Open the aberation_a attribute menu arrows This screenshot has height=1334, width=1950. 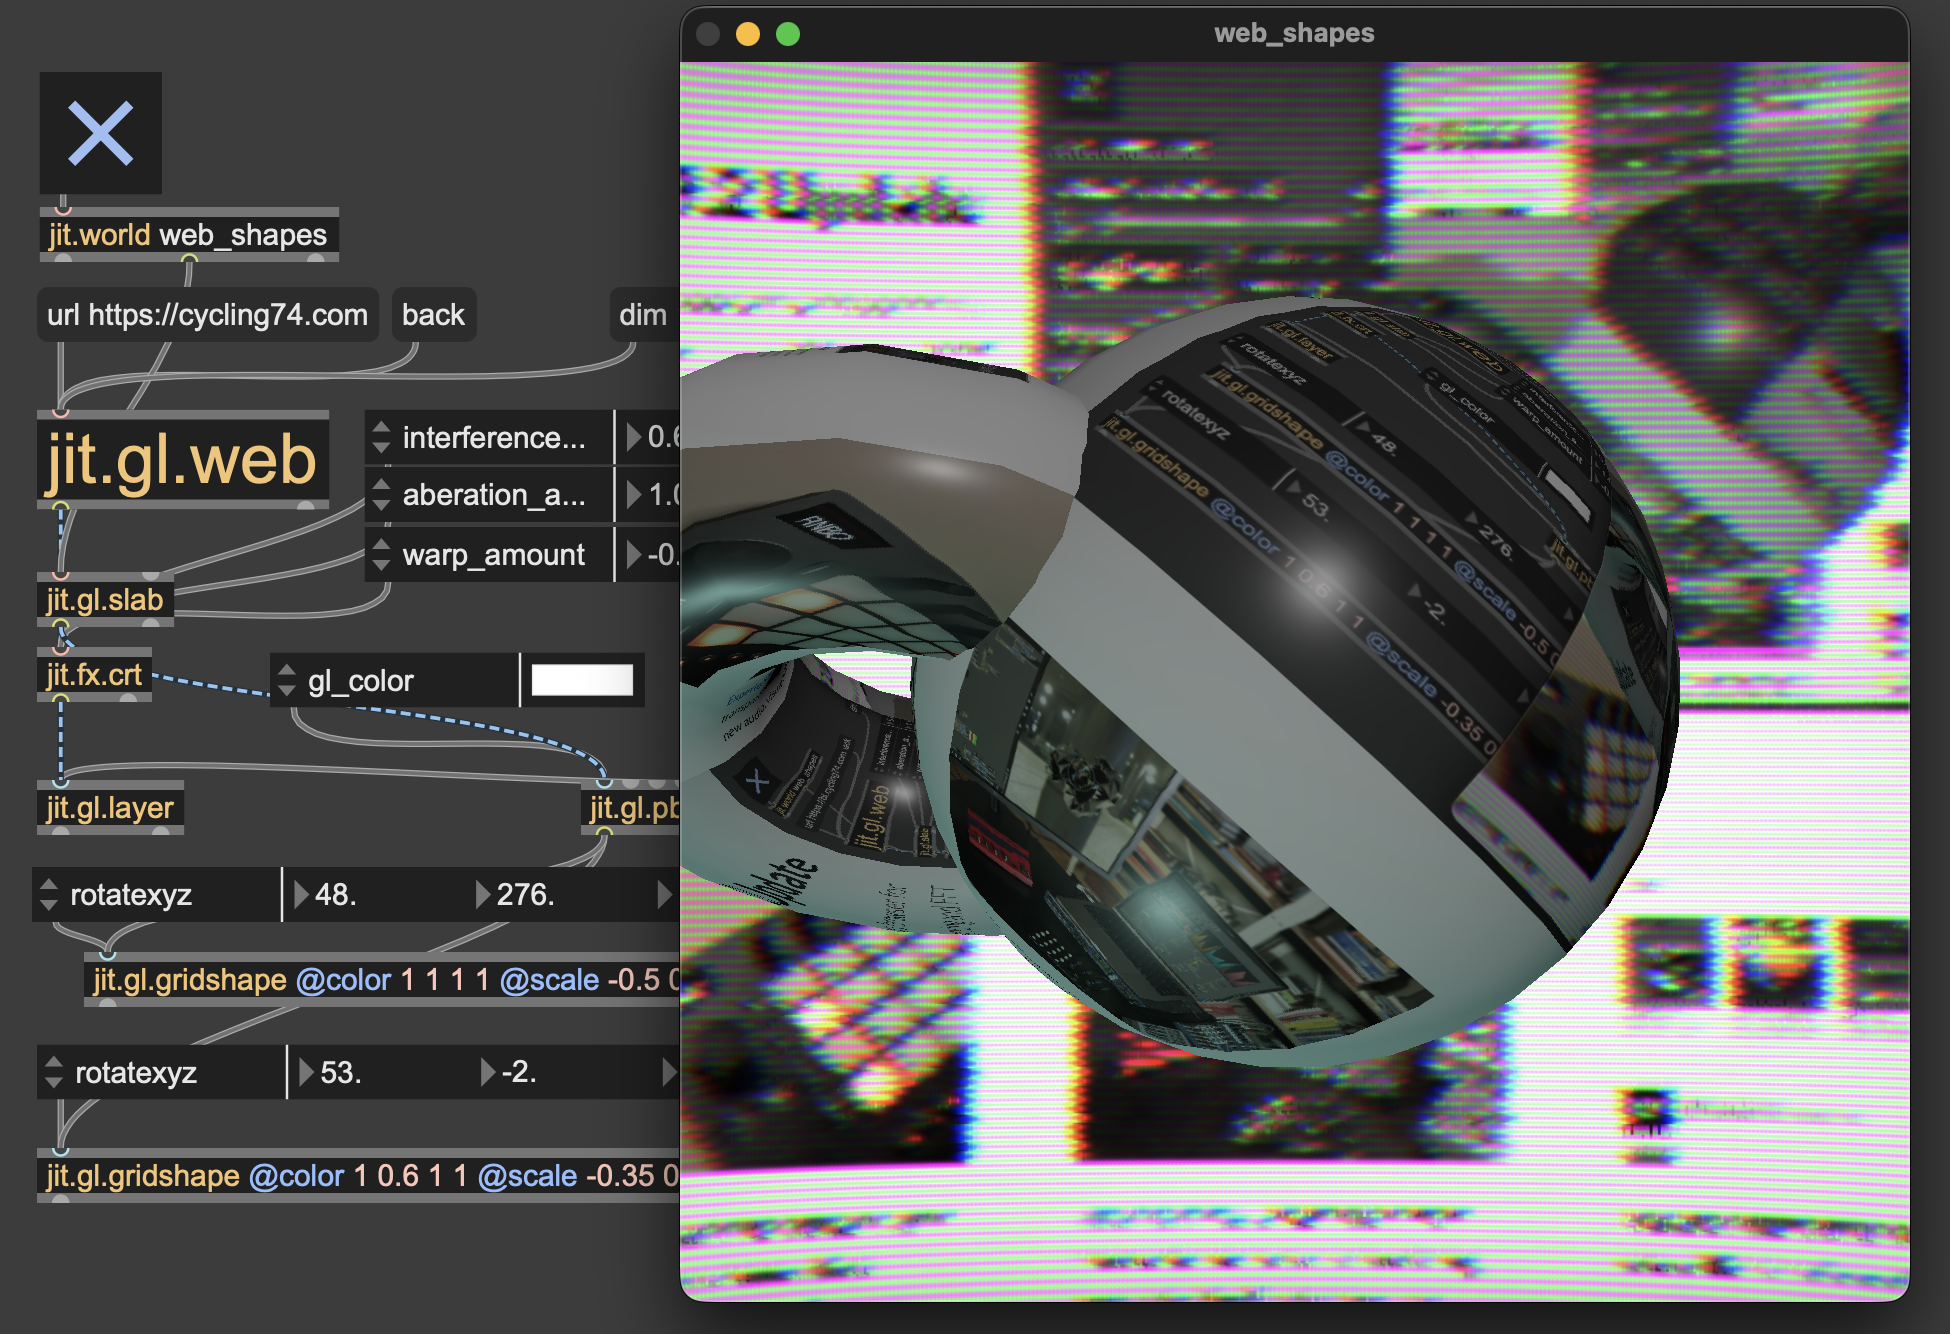pos(381,494)
